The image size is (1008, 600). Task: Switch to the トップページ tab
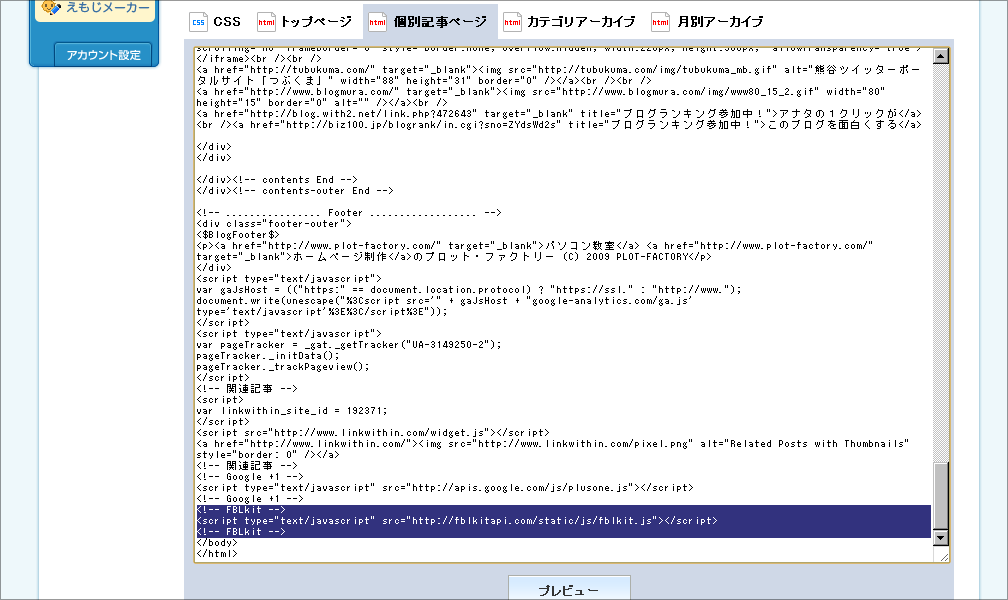(x=304, y=22)
